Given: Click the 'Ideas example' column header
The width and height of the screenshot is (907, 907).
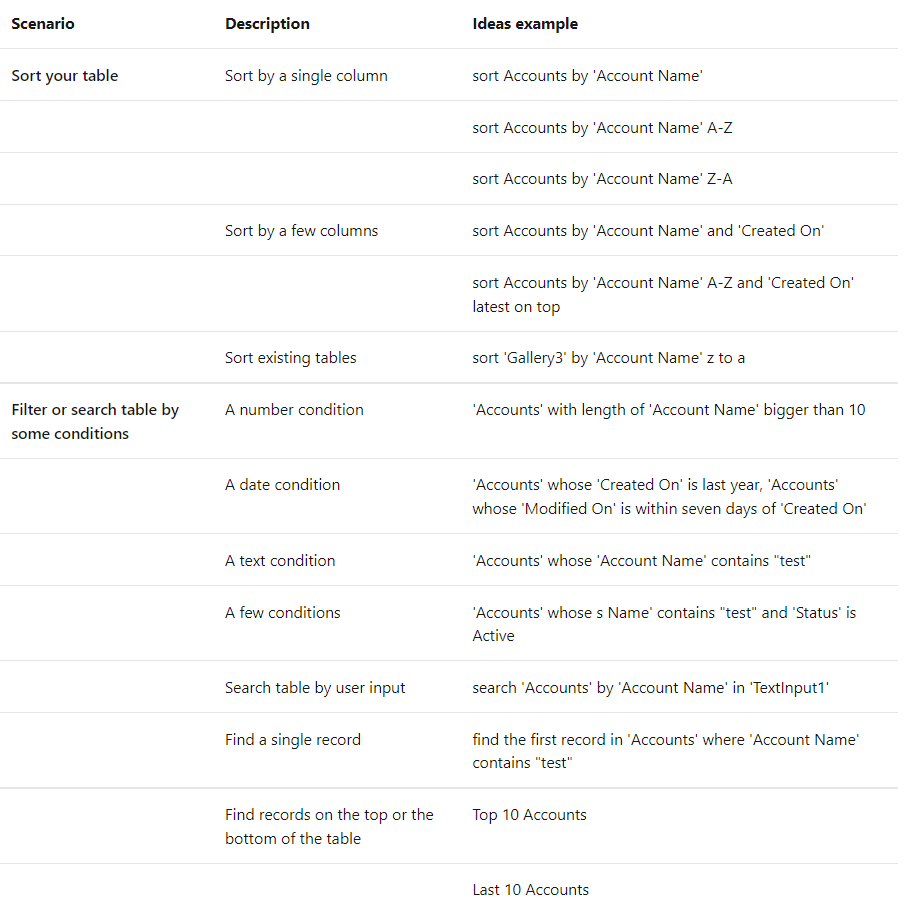Looking at the screenshot, I should (525, 24).
